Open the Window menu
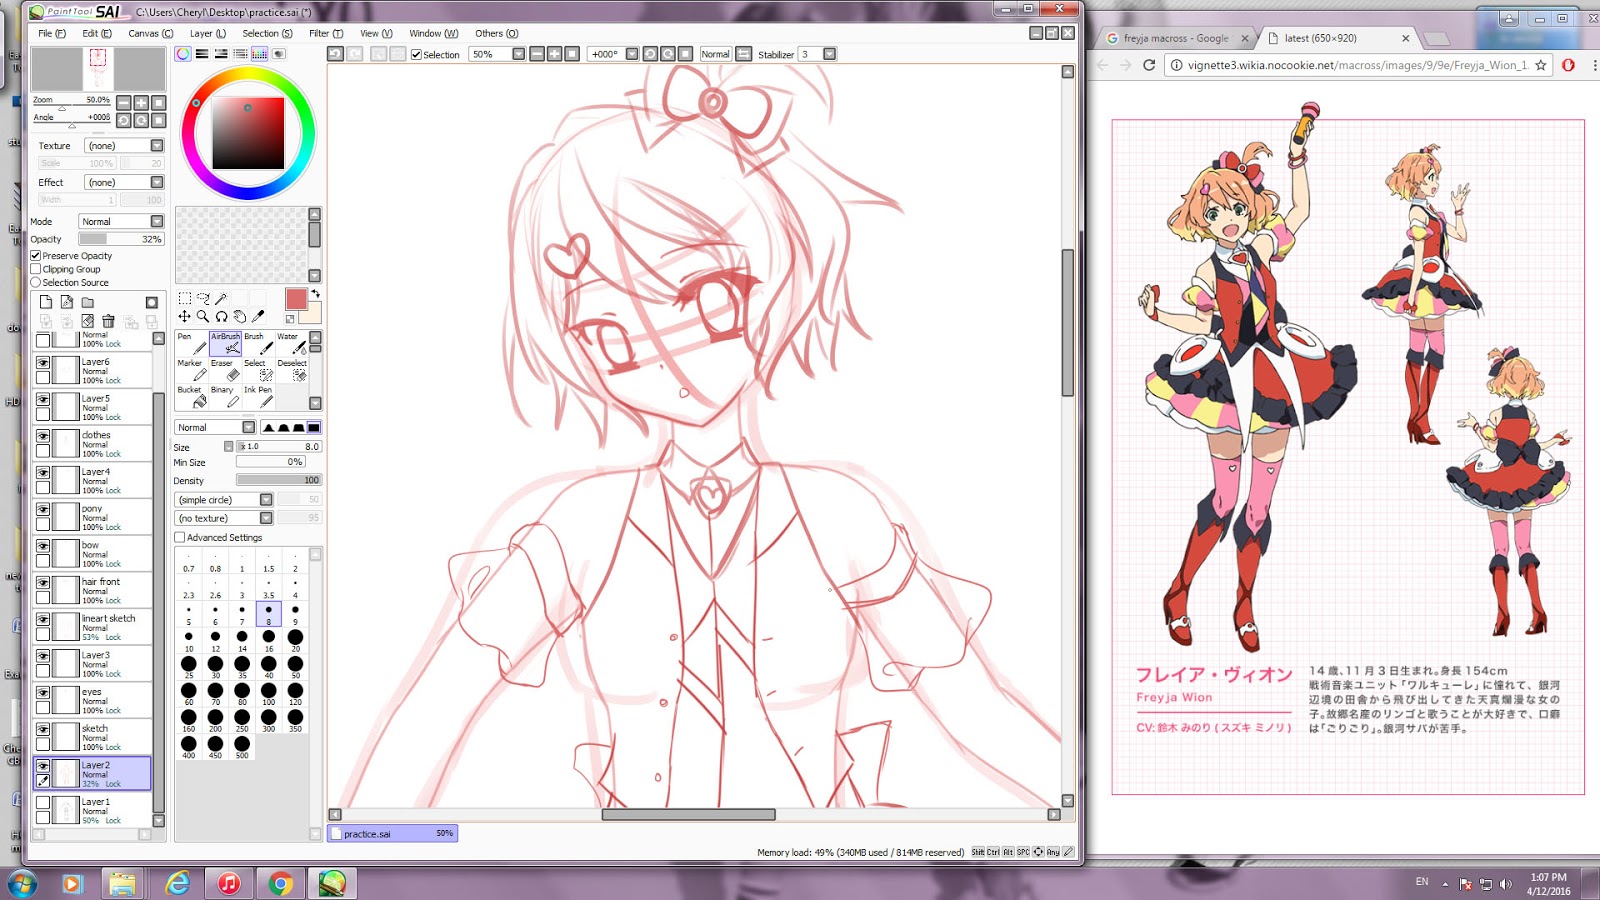1600x900 pixels. [x=434, y=33]
